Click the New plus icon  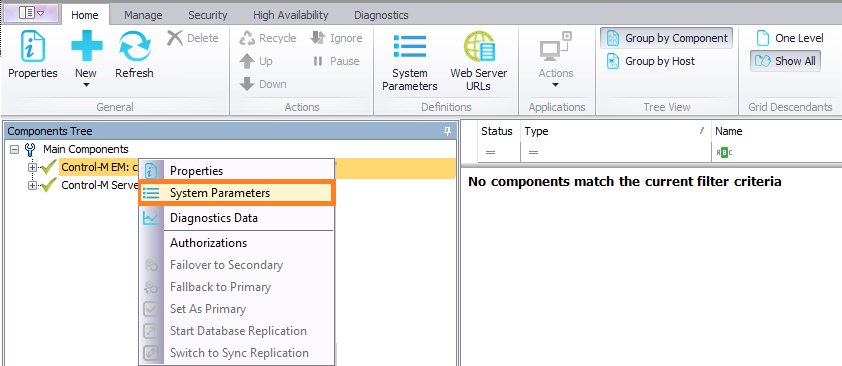(86, 46)
